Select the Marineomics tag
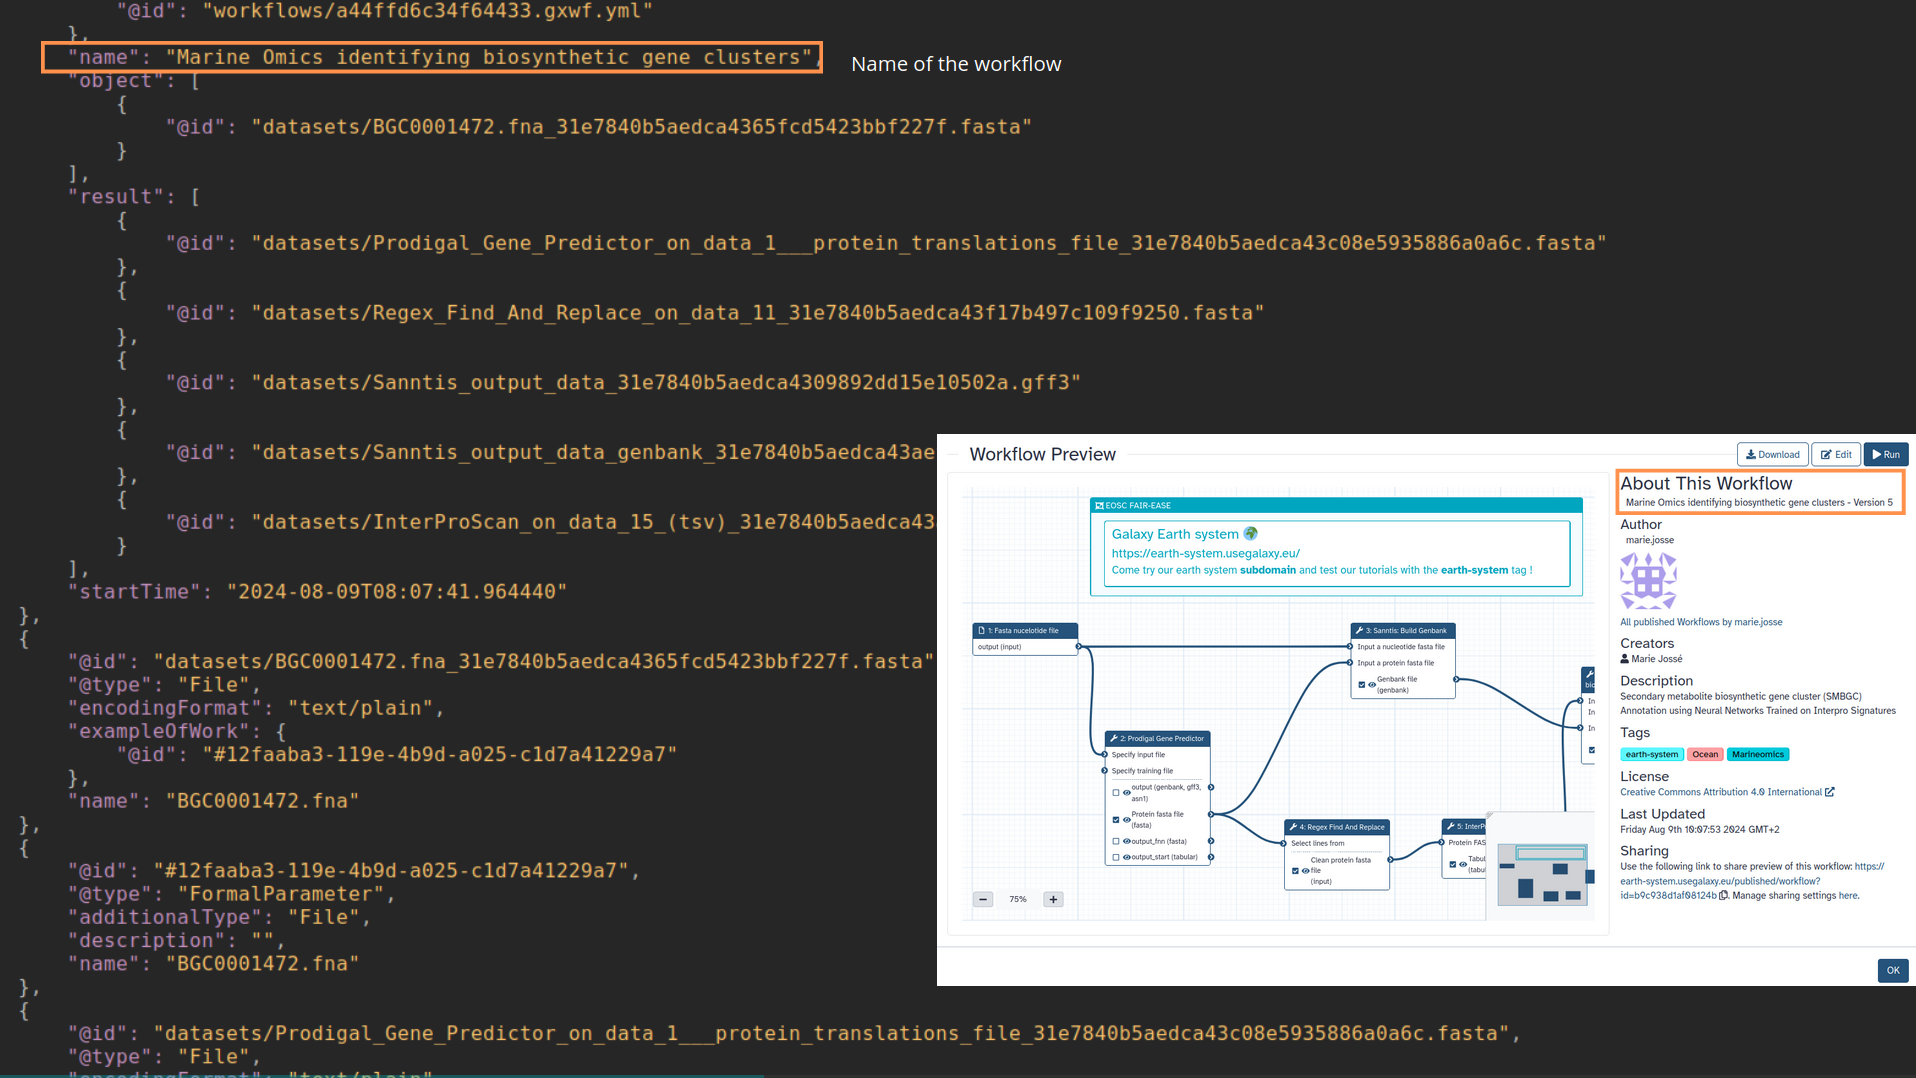1916x1078 pixels. 1758,755
